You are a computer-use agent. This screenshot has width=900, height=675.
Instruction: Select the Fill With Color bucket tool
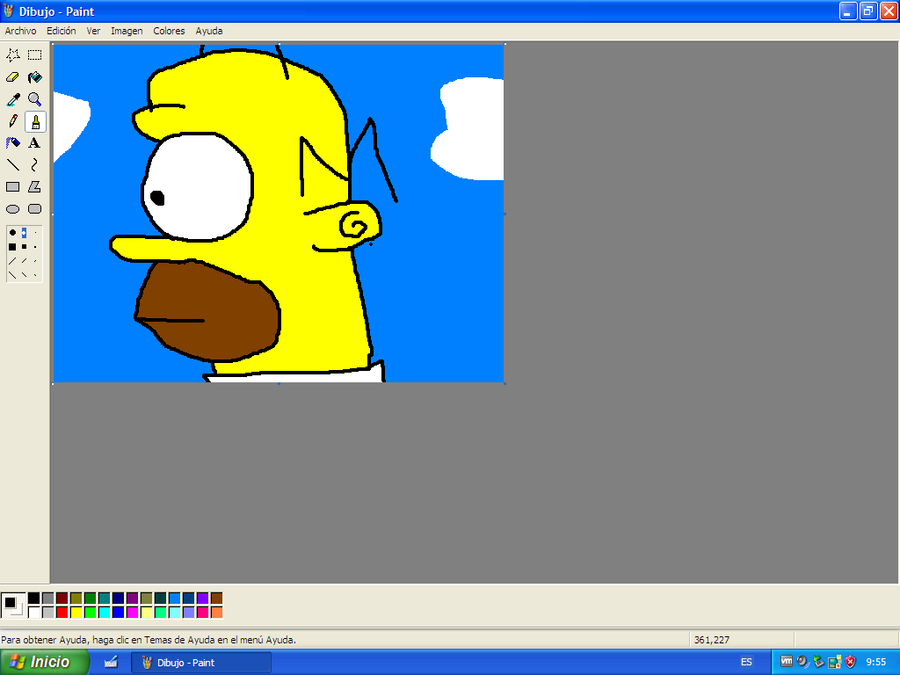(35, 77)
